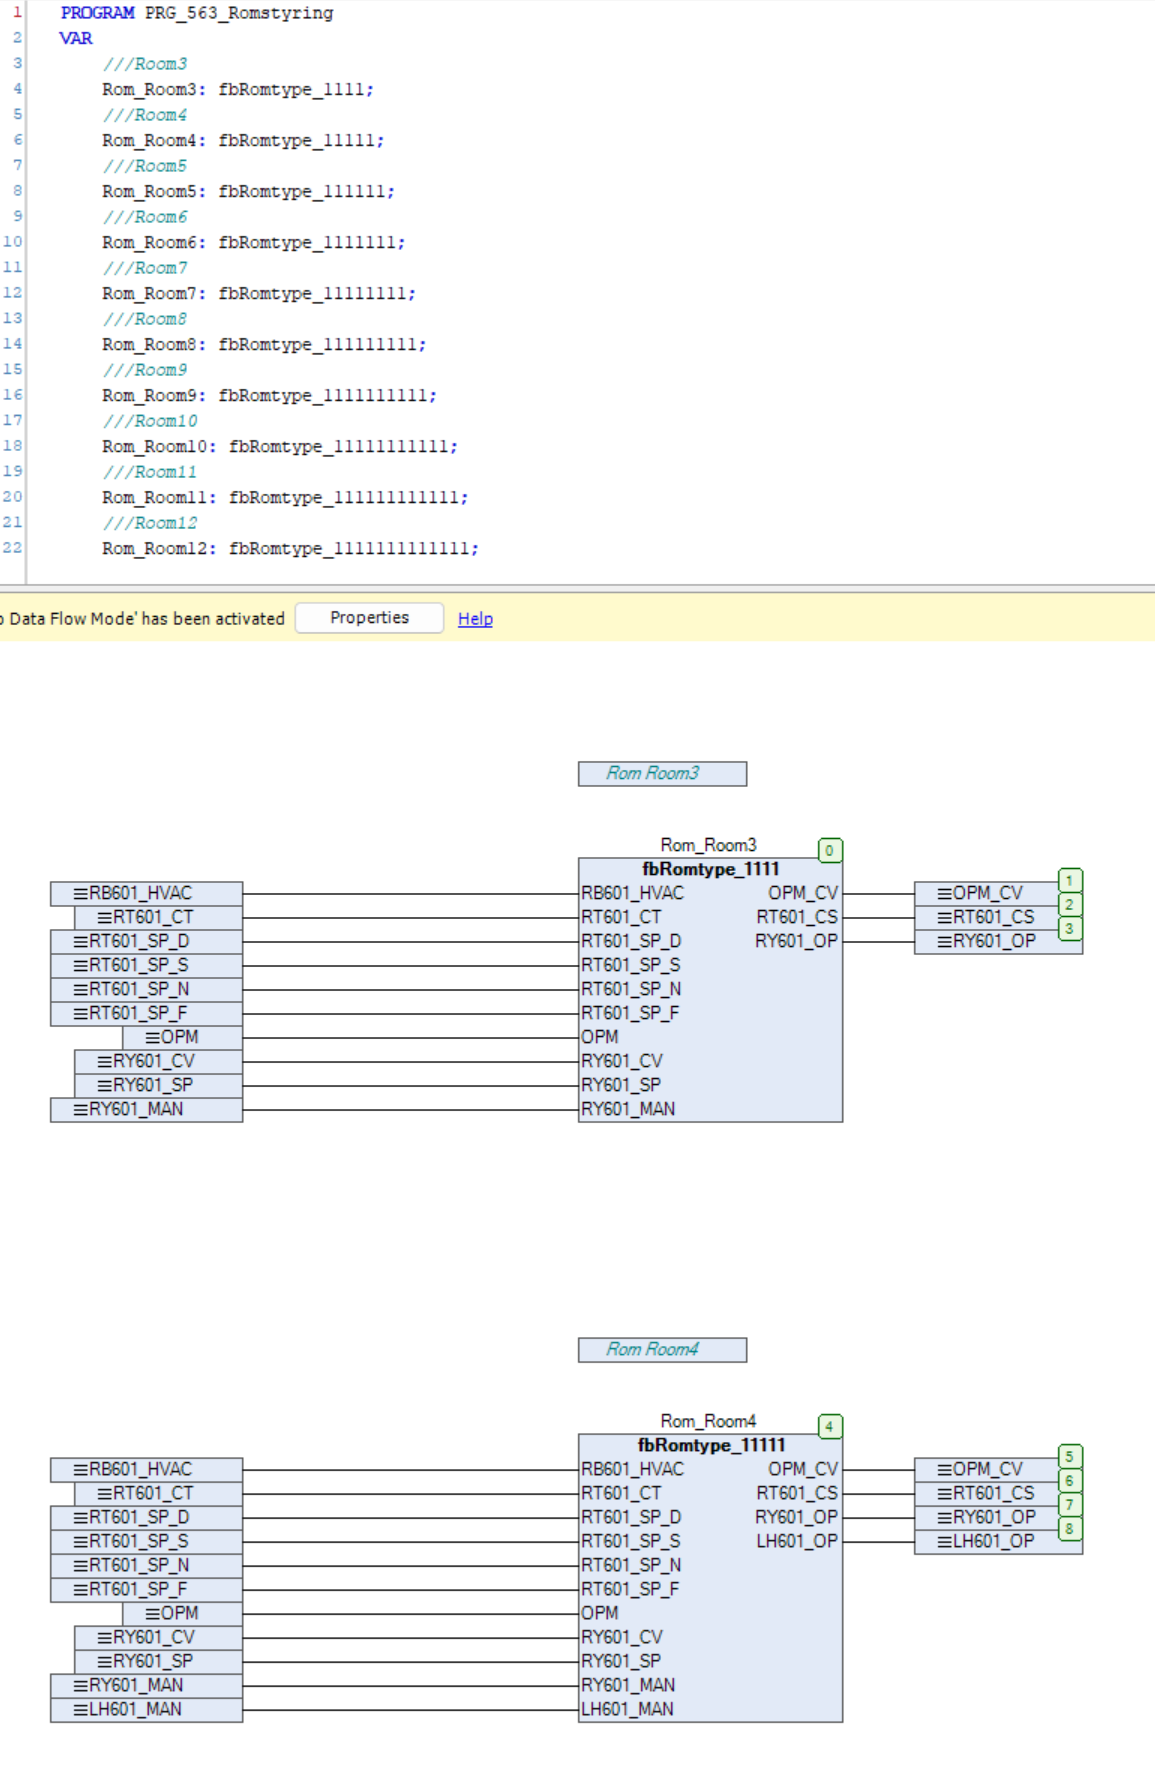Select RY601_SP input box feeding Rom_Room3
Viewport: 1155px width, 1766px height.
pyautogui.click(x=158, y=1085)
